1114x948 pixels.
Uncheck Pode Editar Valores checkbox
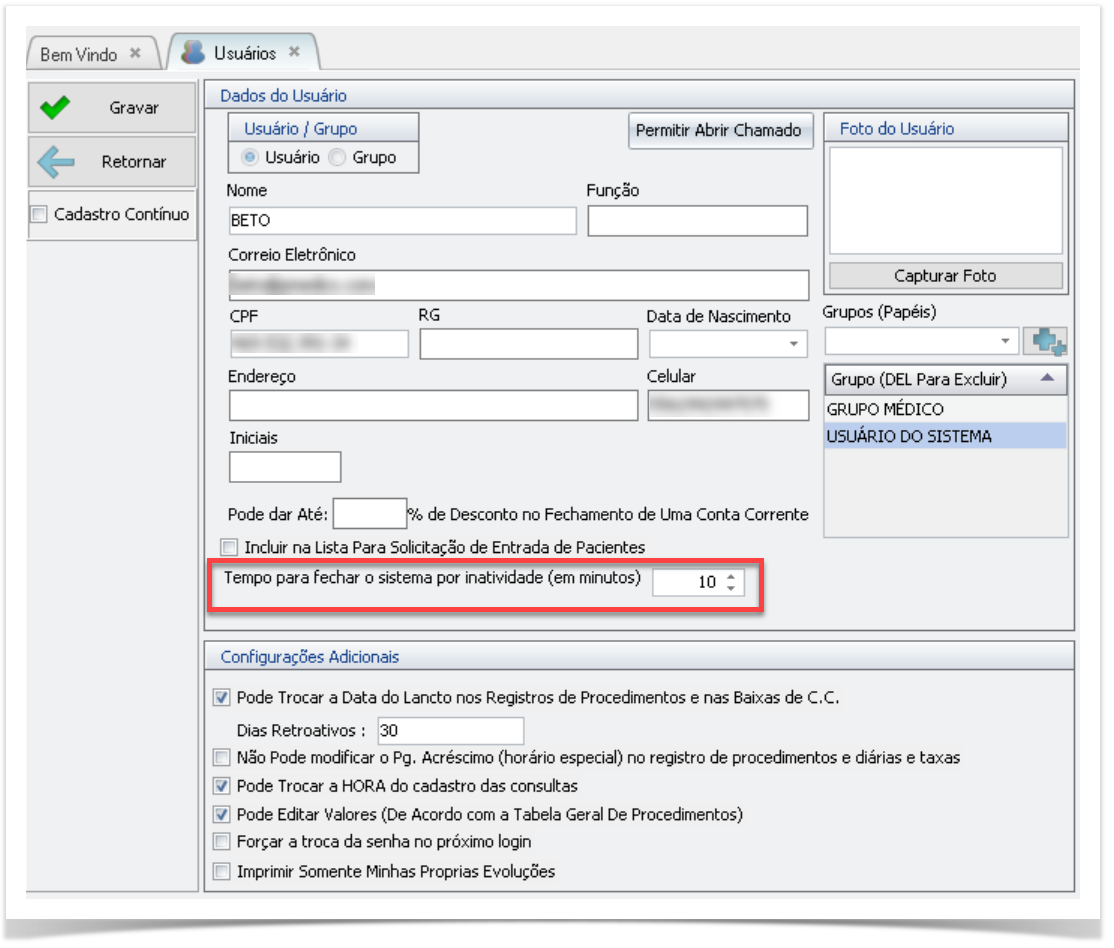pyautogui.click(x=222, y=814)
